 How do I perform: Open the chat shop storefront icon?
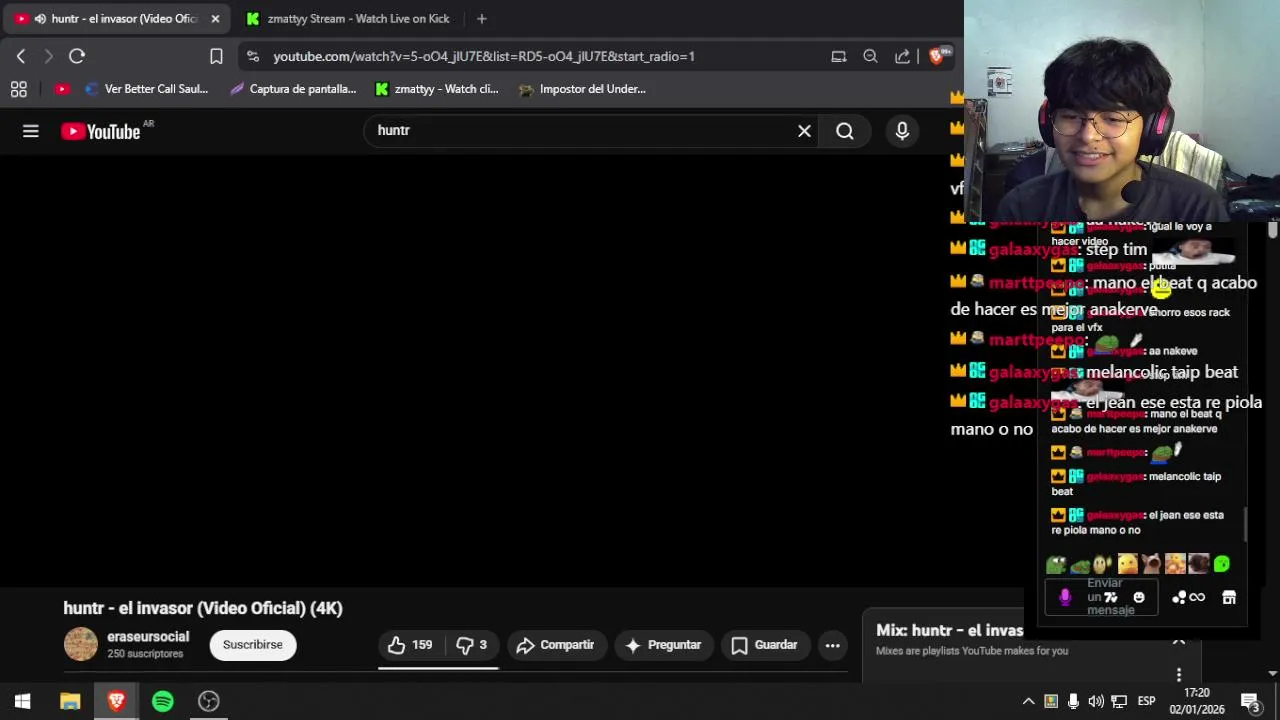point(1229,598)
